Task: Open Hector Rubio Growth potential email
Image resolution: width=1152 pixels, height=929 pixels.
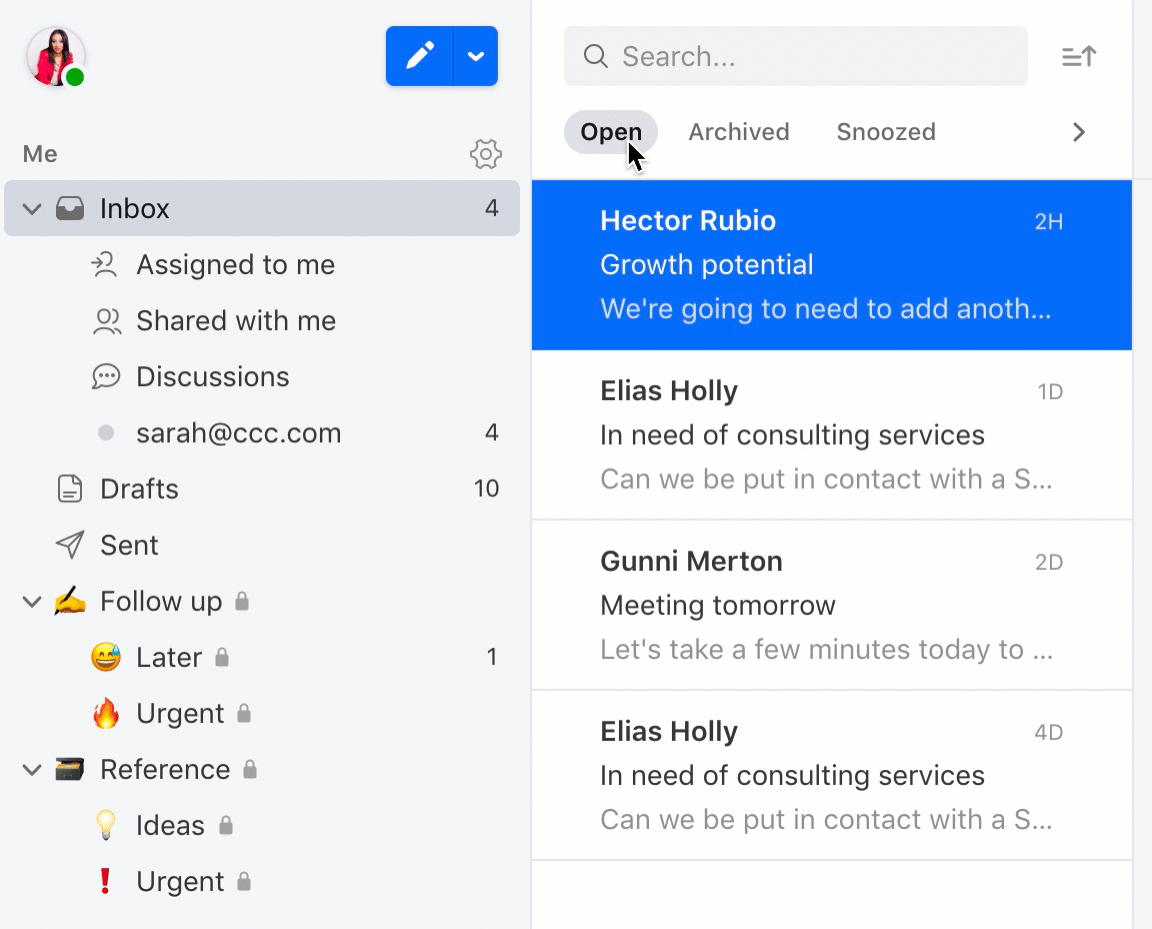Action: click(x=832, y=265)
